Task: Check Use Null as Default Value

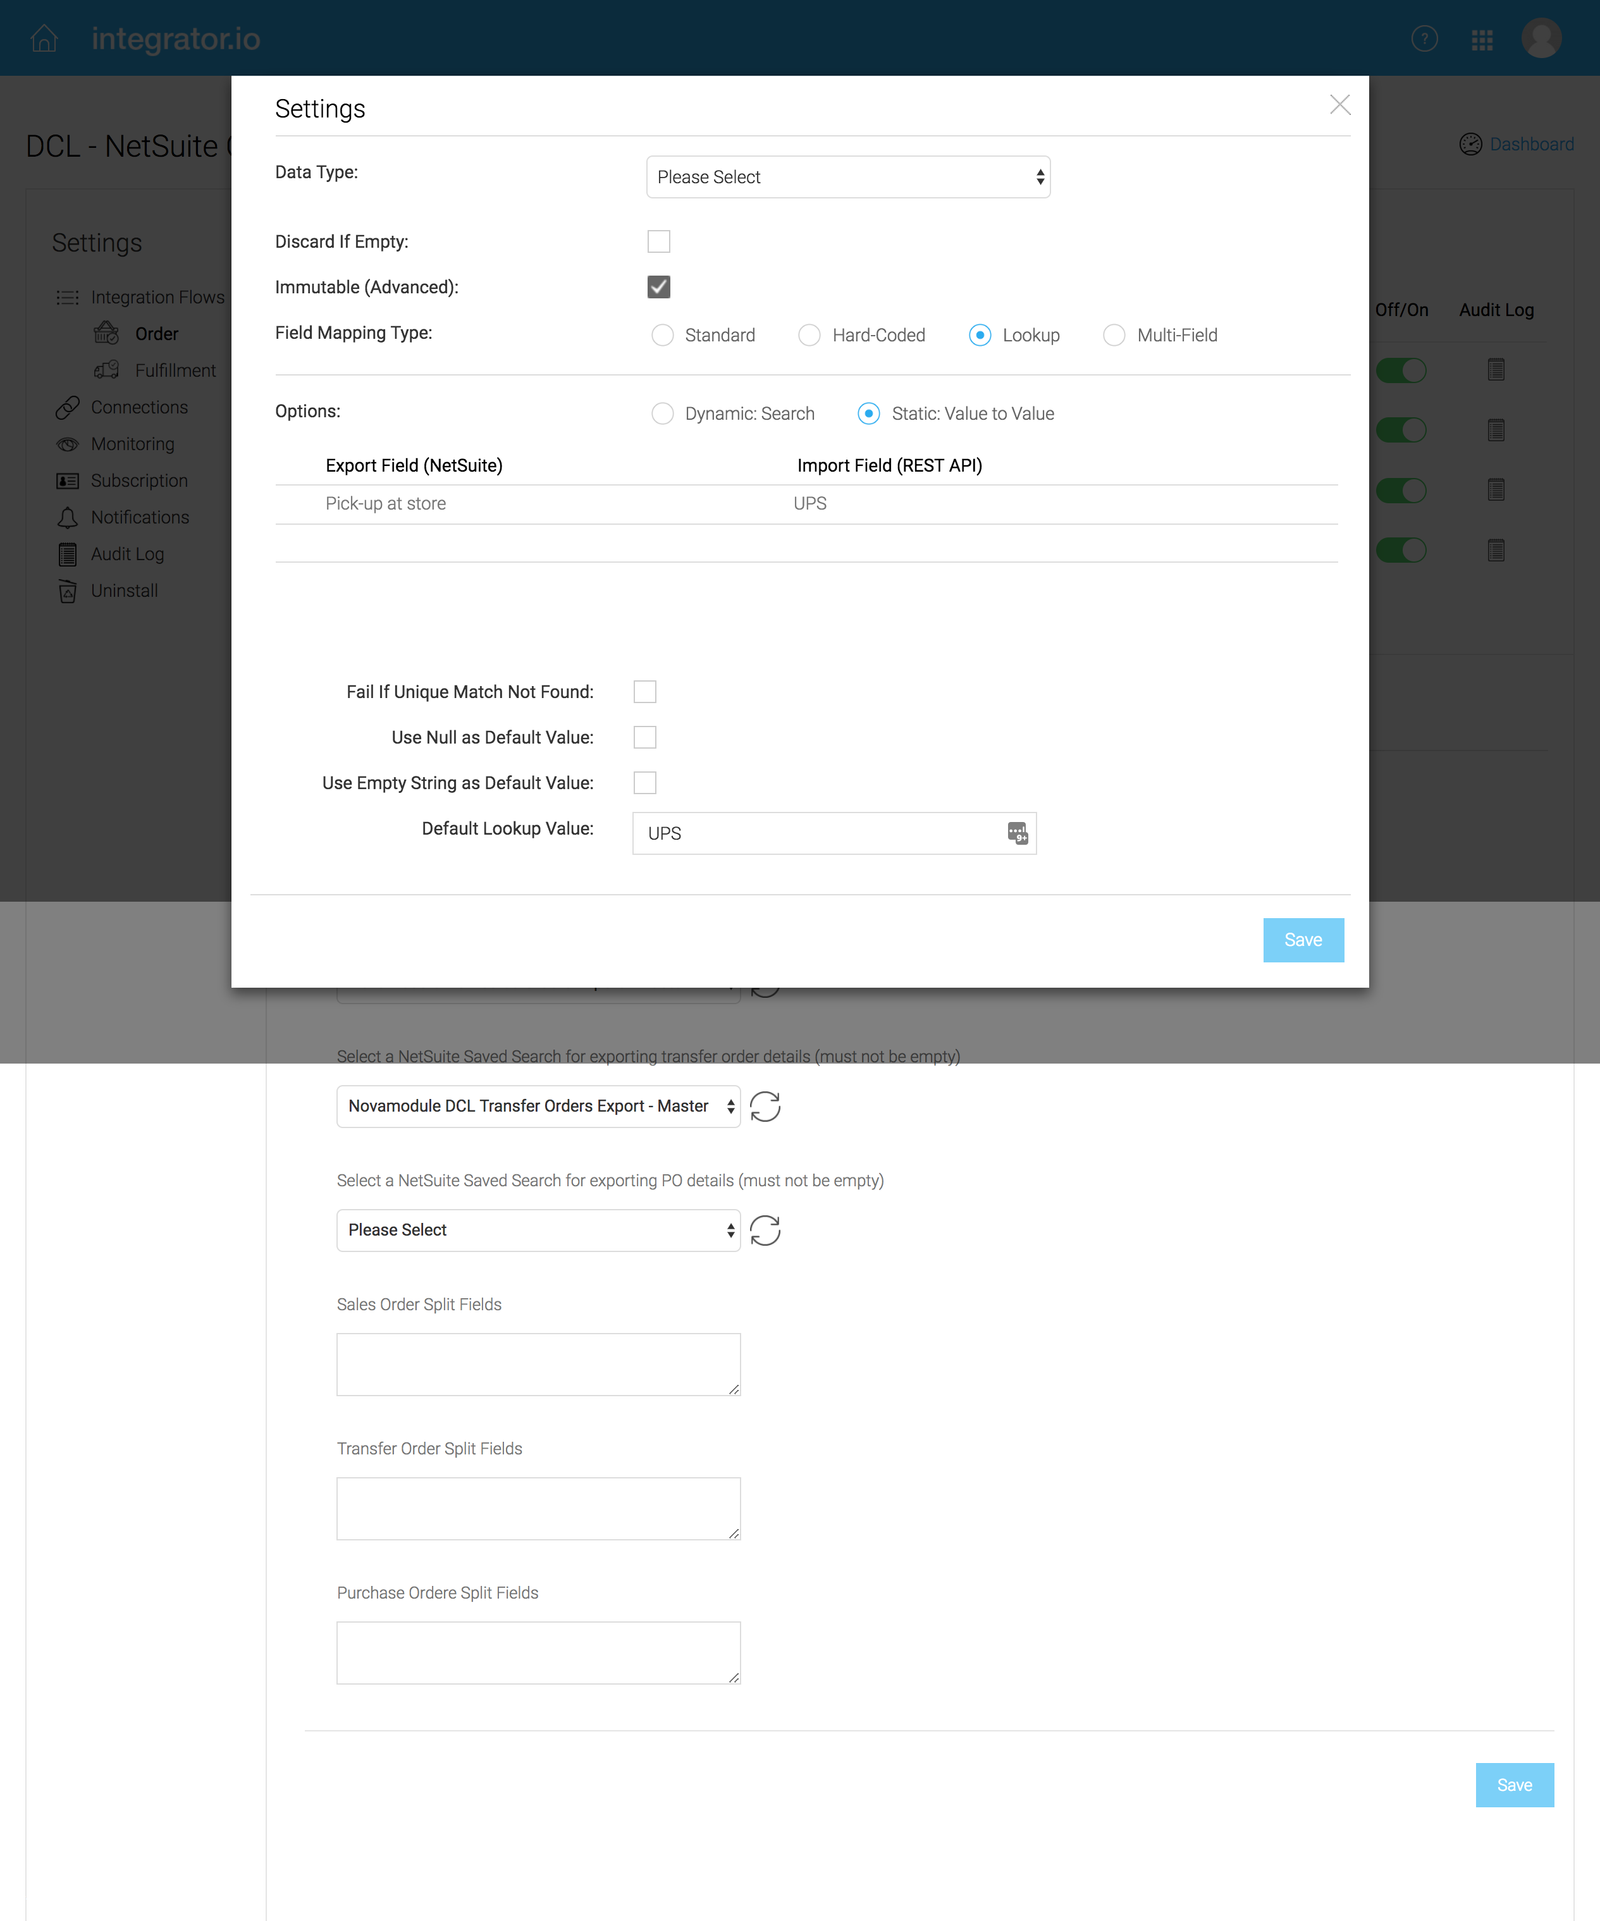Action: [645, 738]
